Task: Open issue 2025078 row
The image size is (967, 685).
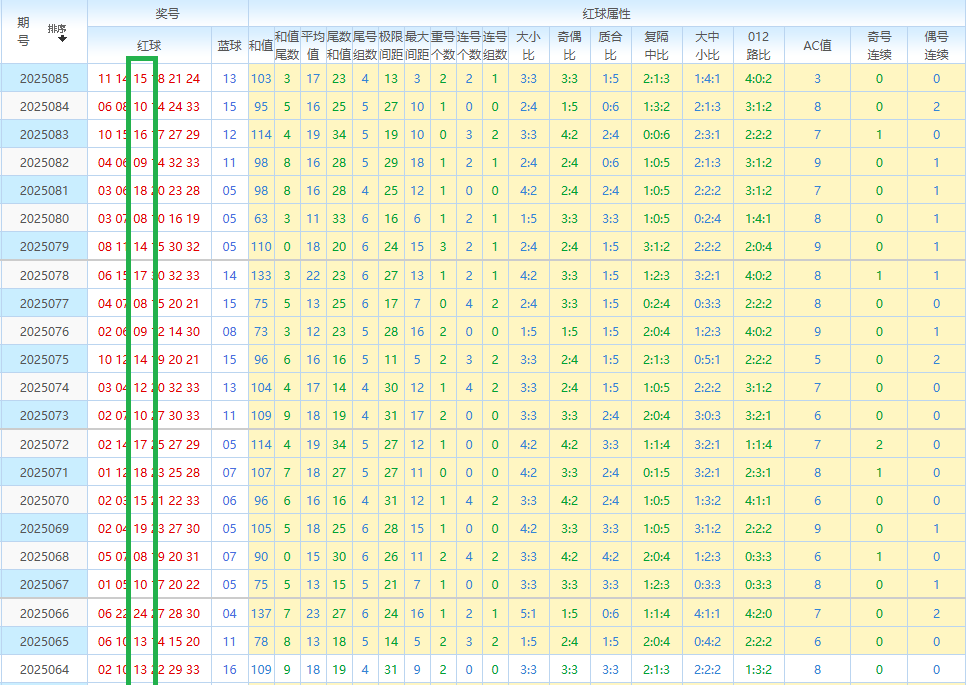Action: coord(44,275)
